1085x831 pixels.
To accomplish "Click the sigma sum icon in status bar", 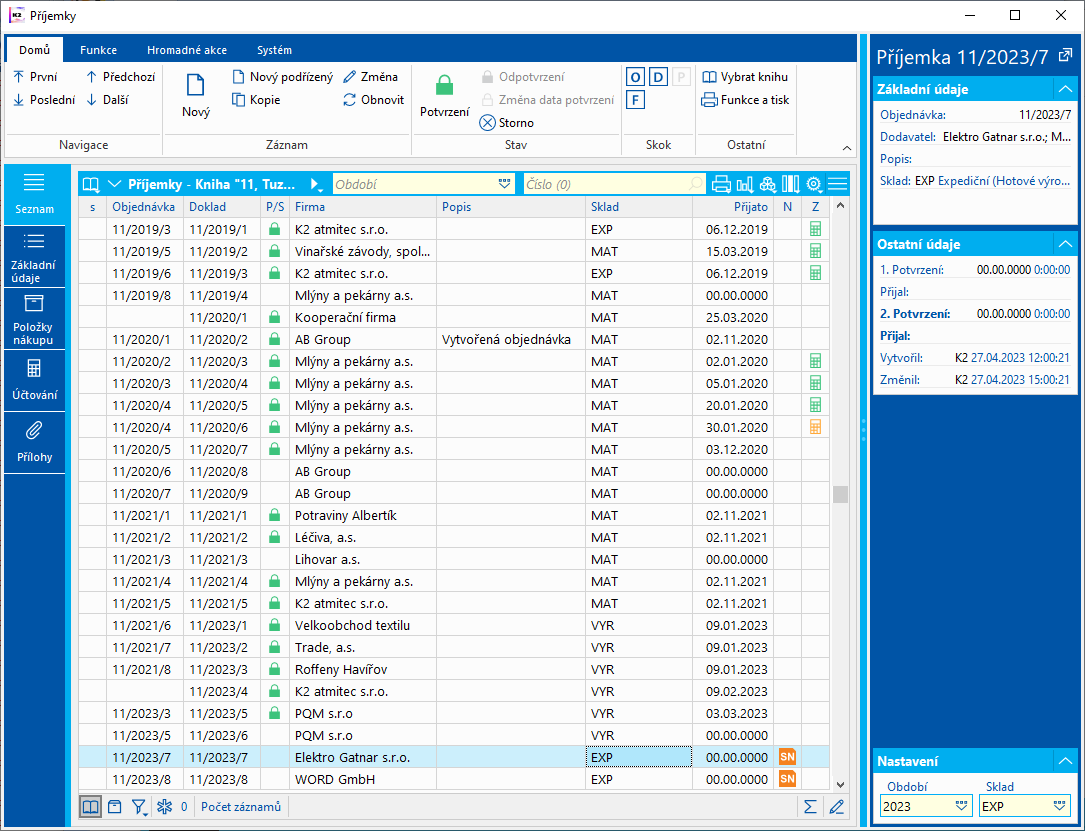I will point(810,807).
